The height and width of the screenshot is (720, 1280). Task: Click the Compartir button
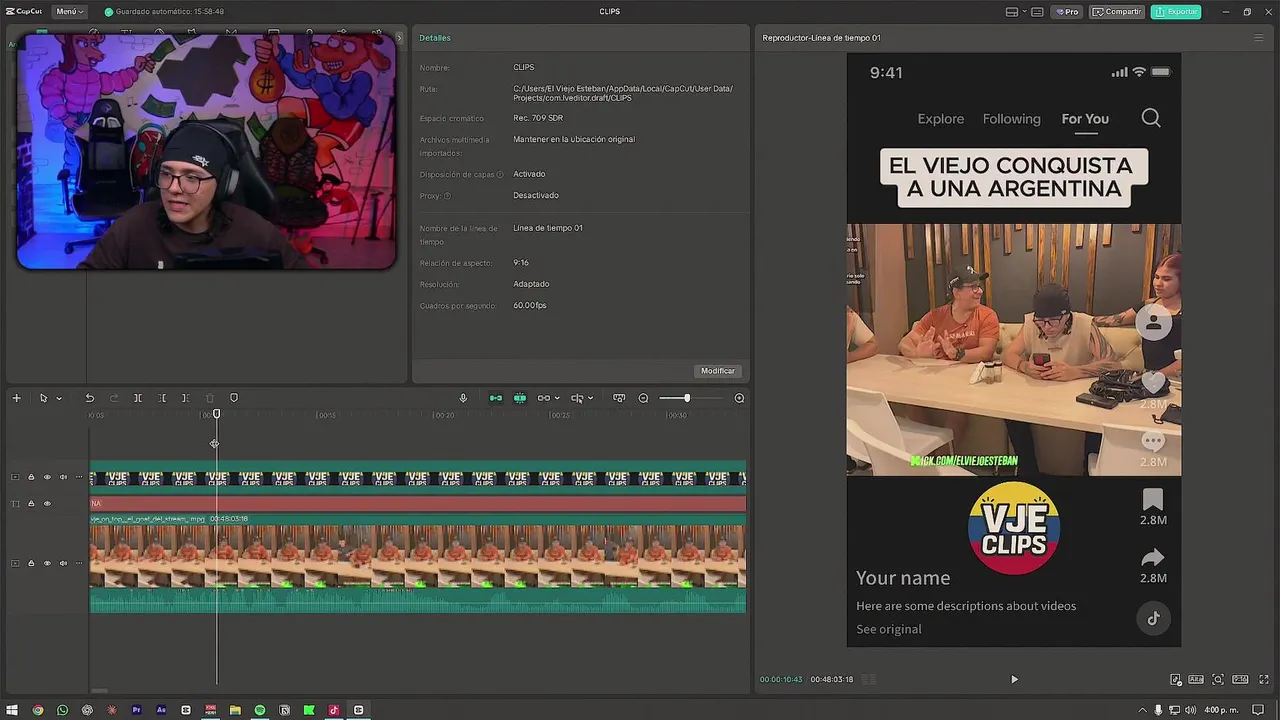(1117, 12)
